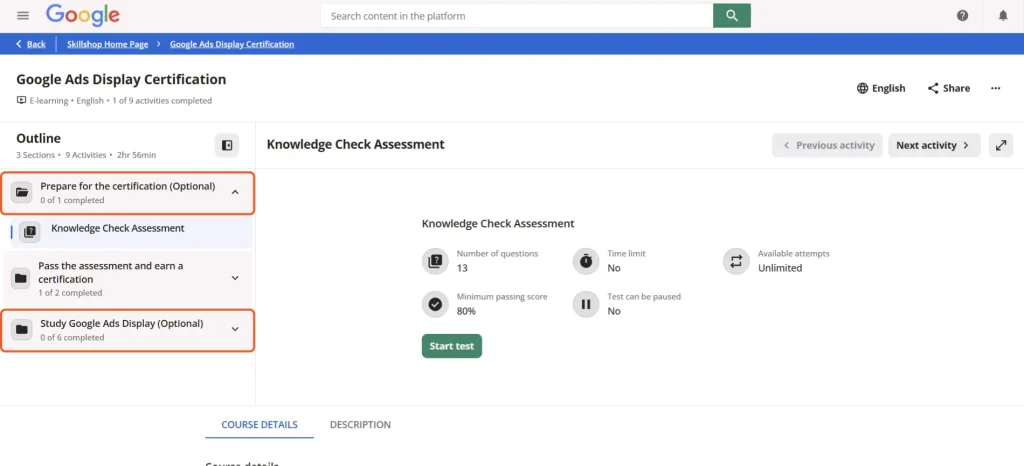This screenshot has height=466, width=1024.
Task: Click the share icon
Action: 933,88
